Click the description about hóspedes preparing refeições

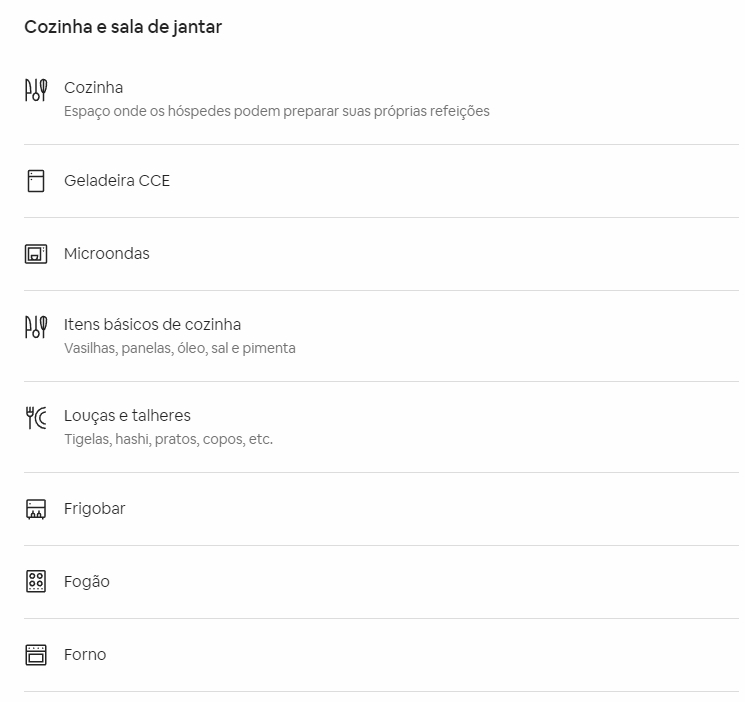[277, 111]
